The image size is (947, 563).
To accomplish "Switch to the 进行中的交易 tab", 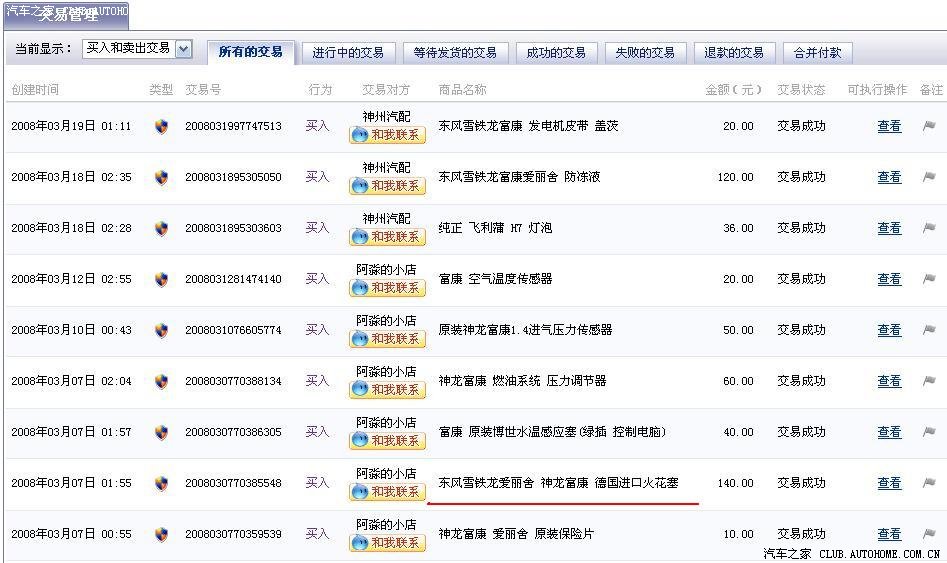I will [349, 53].
